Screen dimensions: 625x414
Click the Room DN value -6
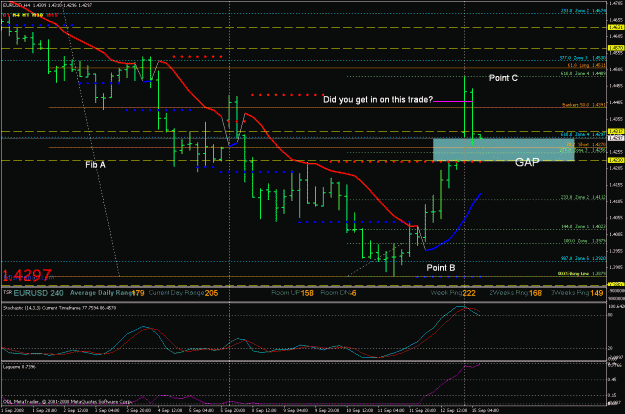(x=352, y=293)
